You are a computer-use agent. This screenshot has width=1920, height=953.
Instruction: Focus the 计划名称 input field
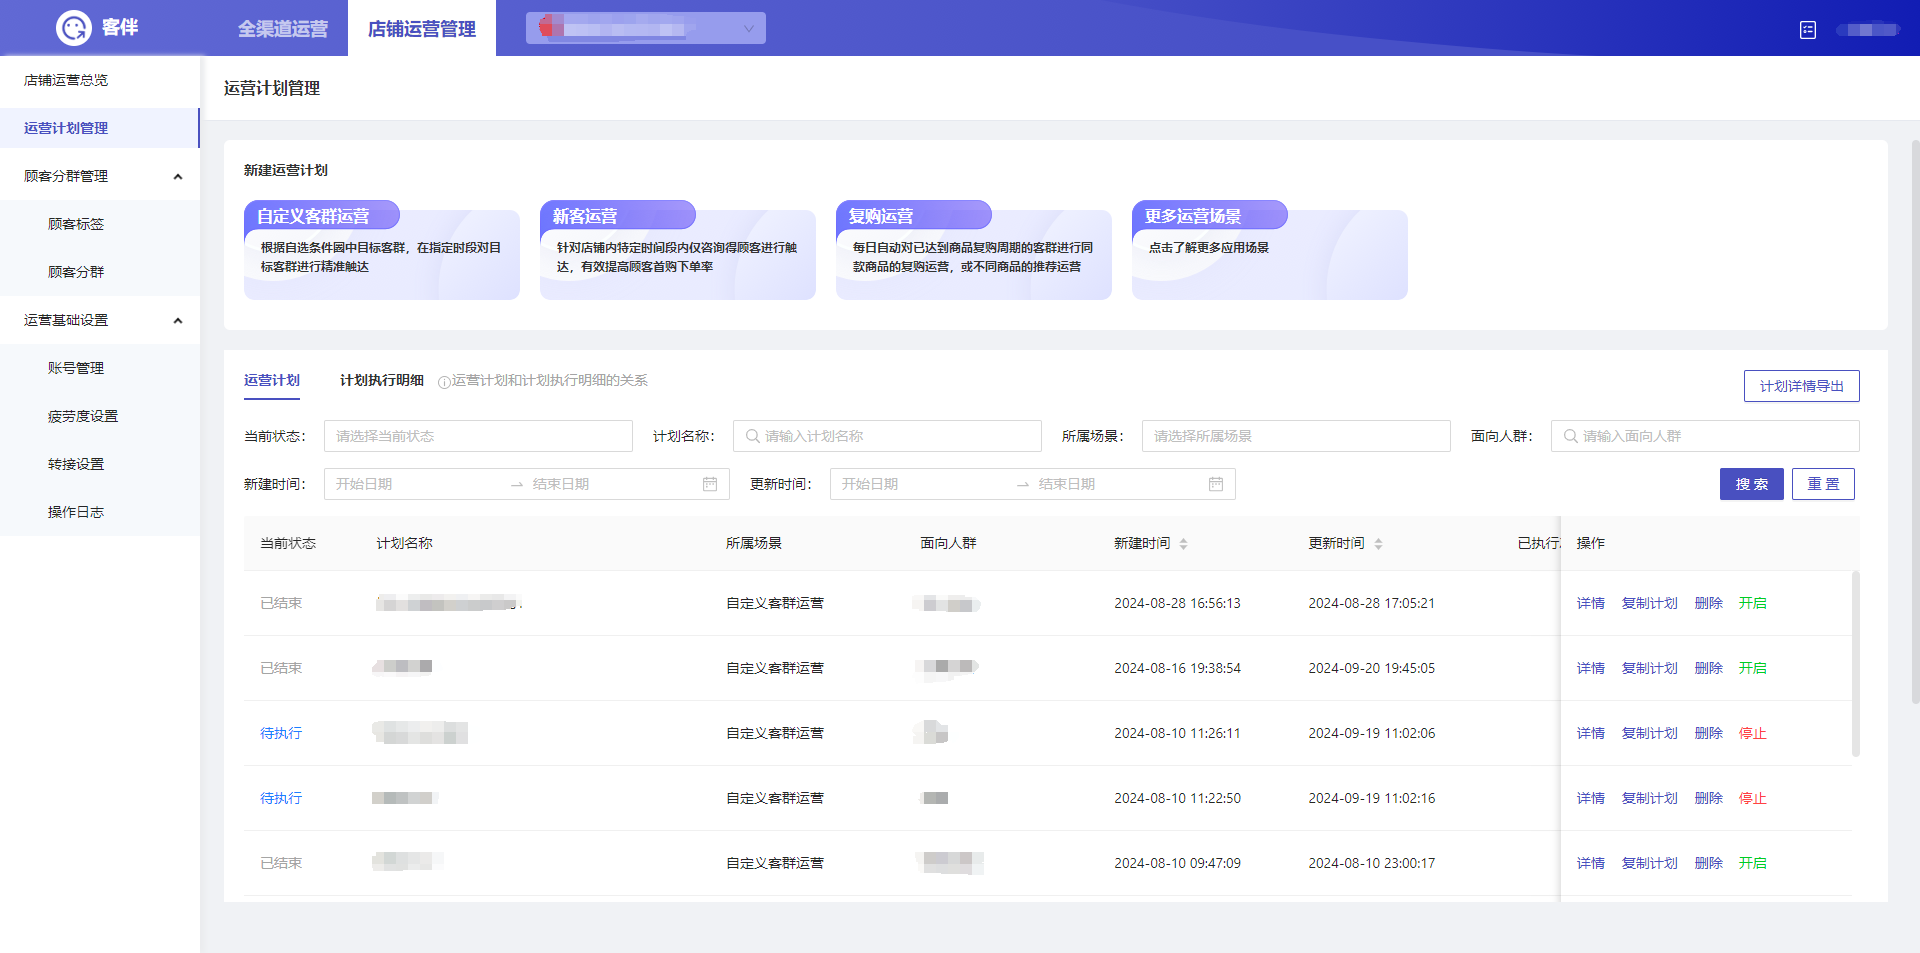click(887, 436)
